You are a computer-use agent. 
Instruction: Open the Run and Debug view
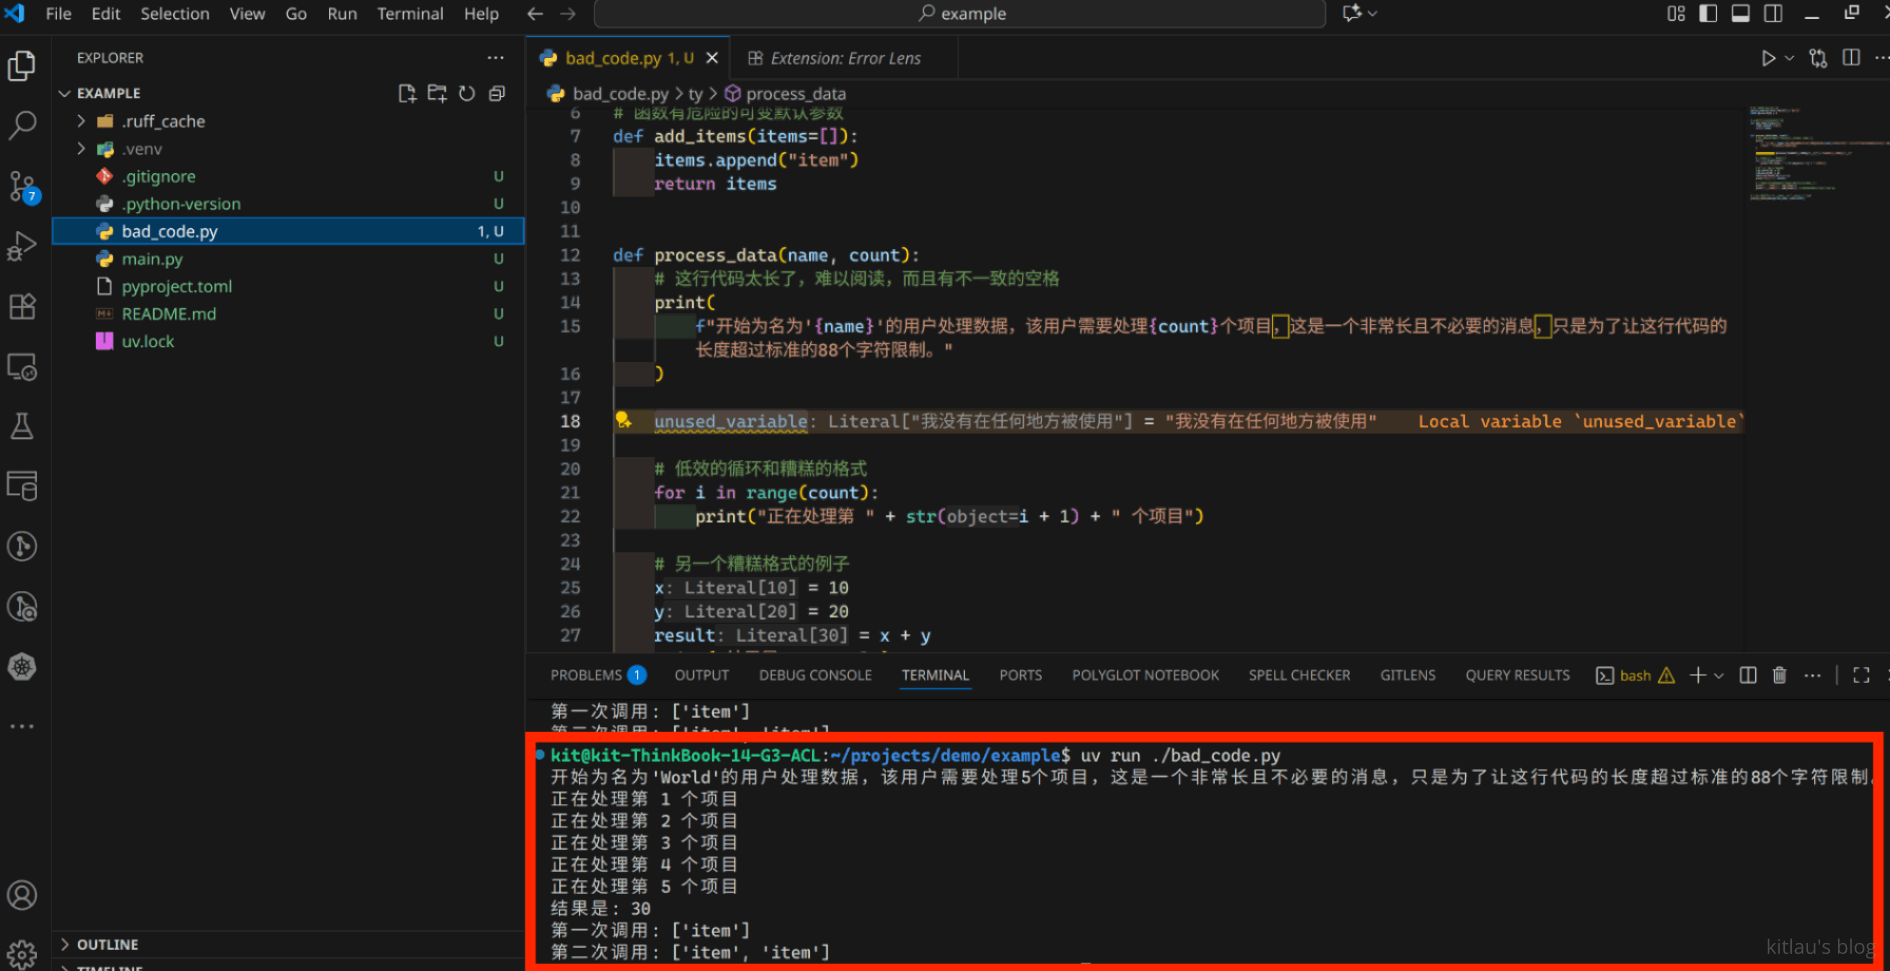[x=22, y=246]
